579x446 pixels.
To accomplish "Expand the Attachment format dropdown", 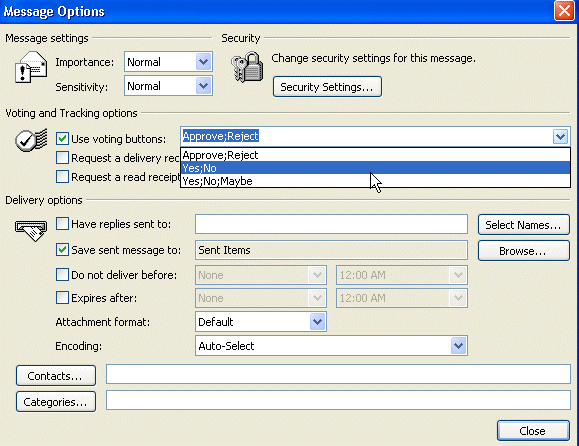I will point(317,322).
